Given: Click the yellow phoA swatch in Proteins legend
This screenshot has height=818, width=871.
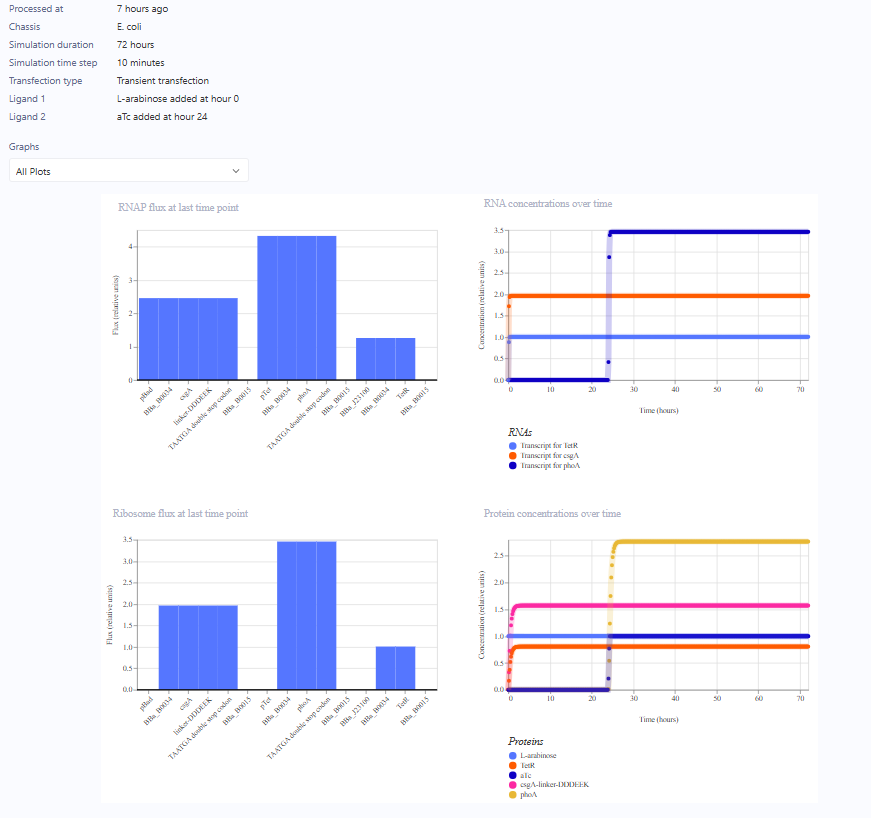Looking at the screenshot, I should (x=513, y=795).
